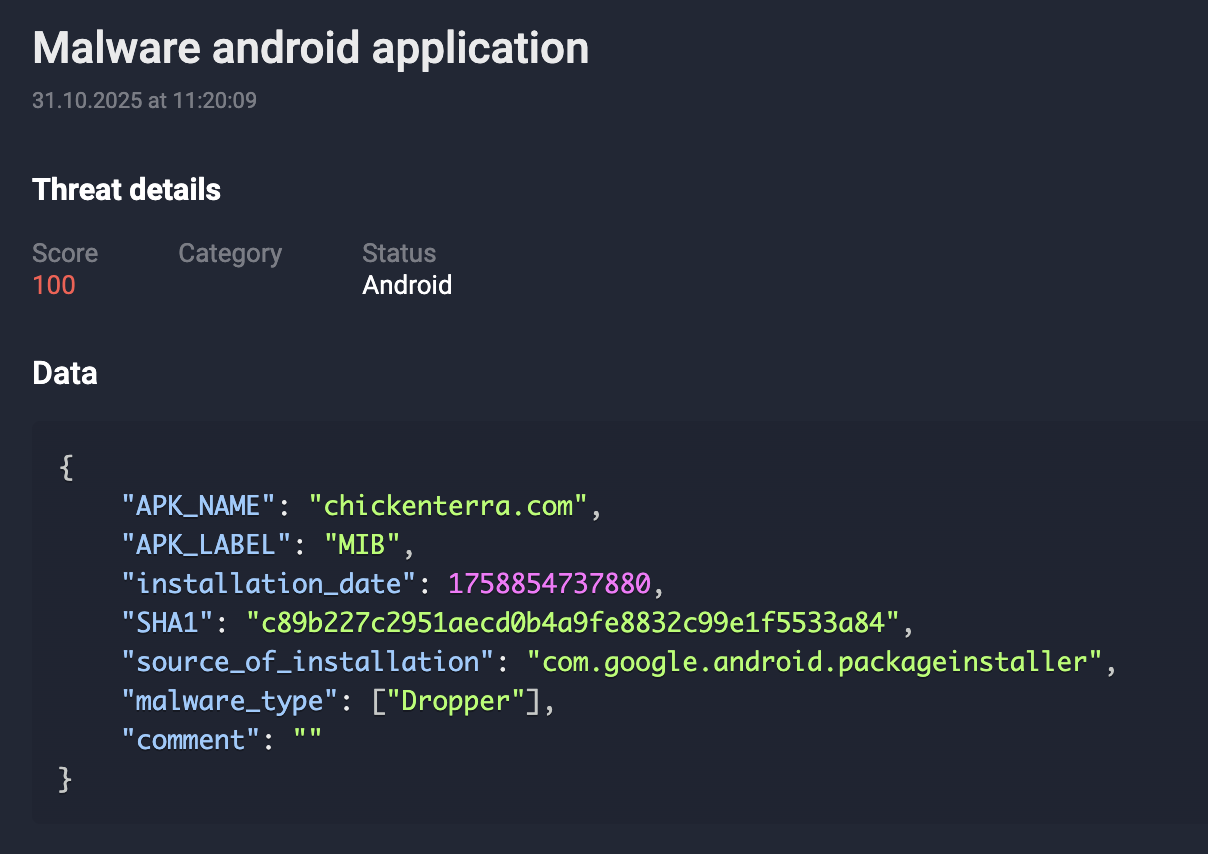Click the "Data" section heading

pyautogui.click(x=65, y=374)
